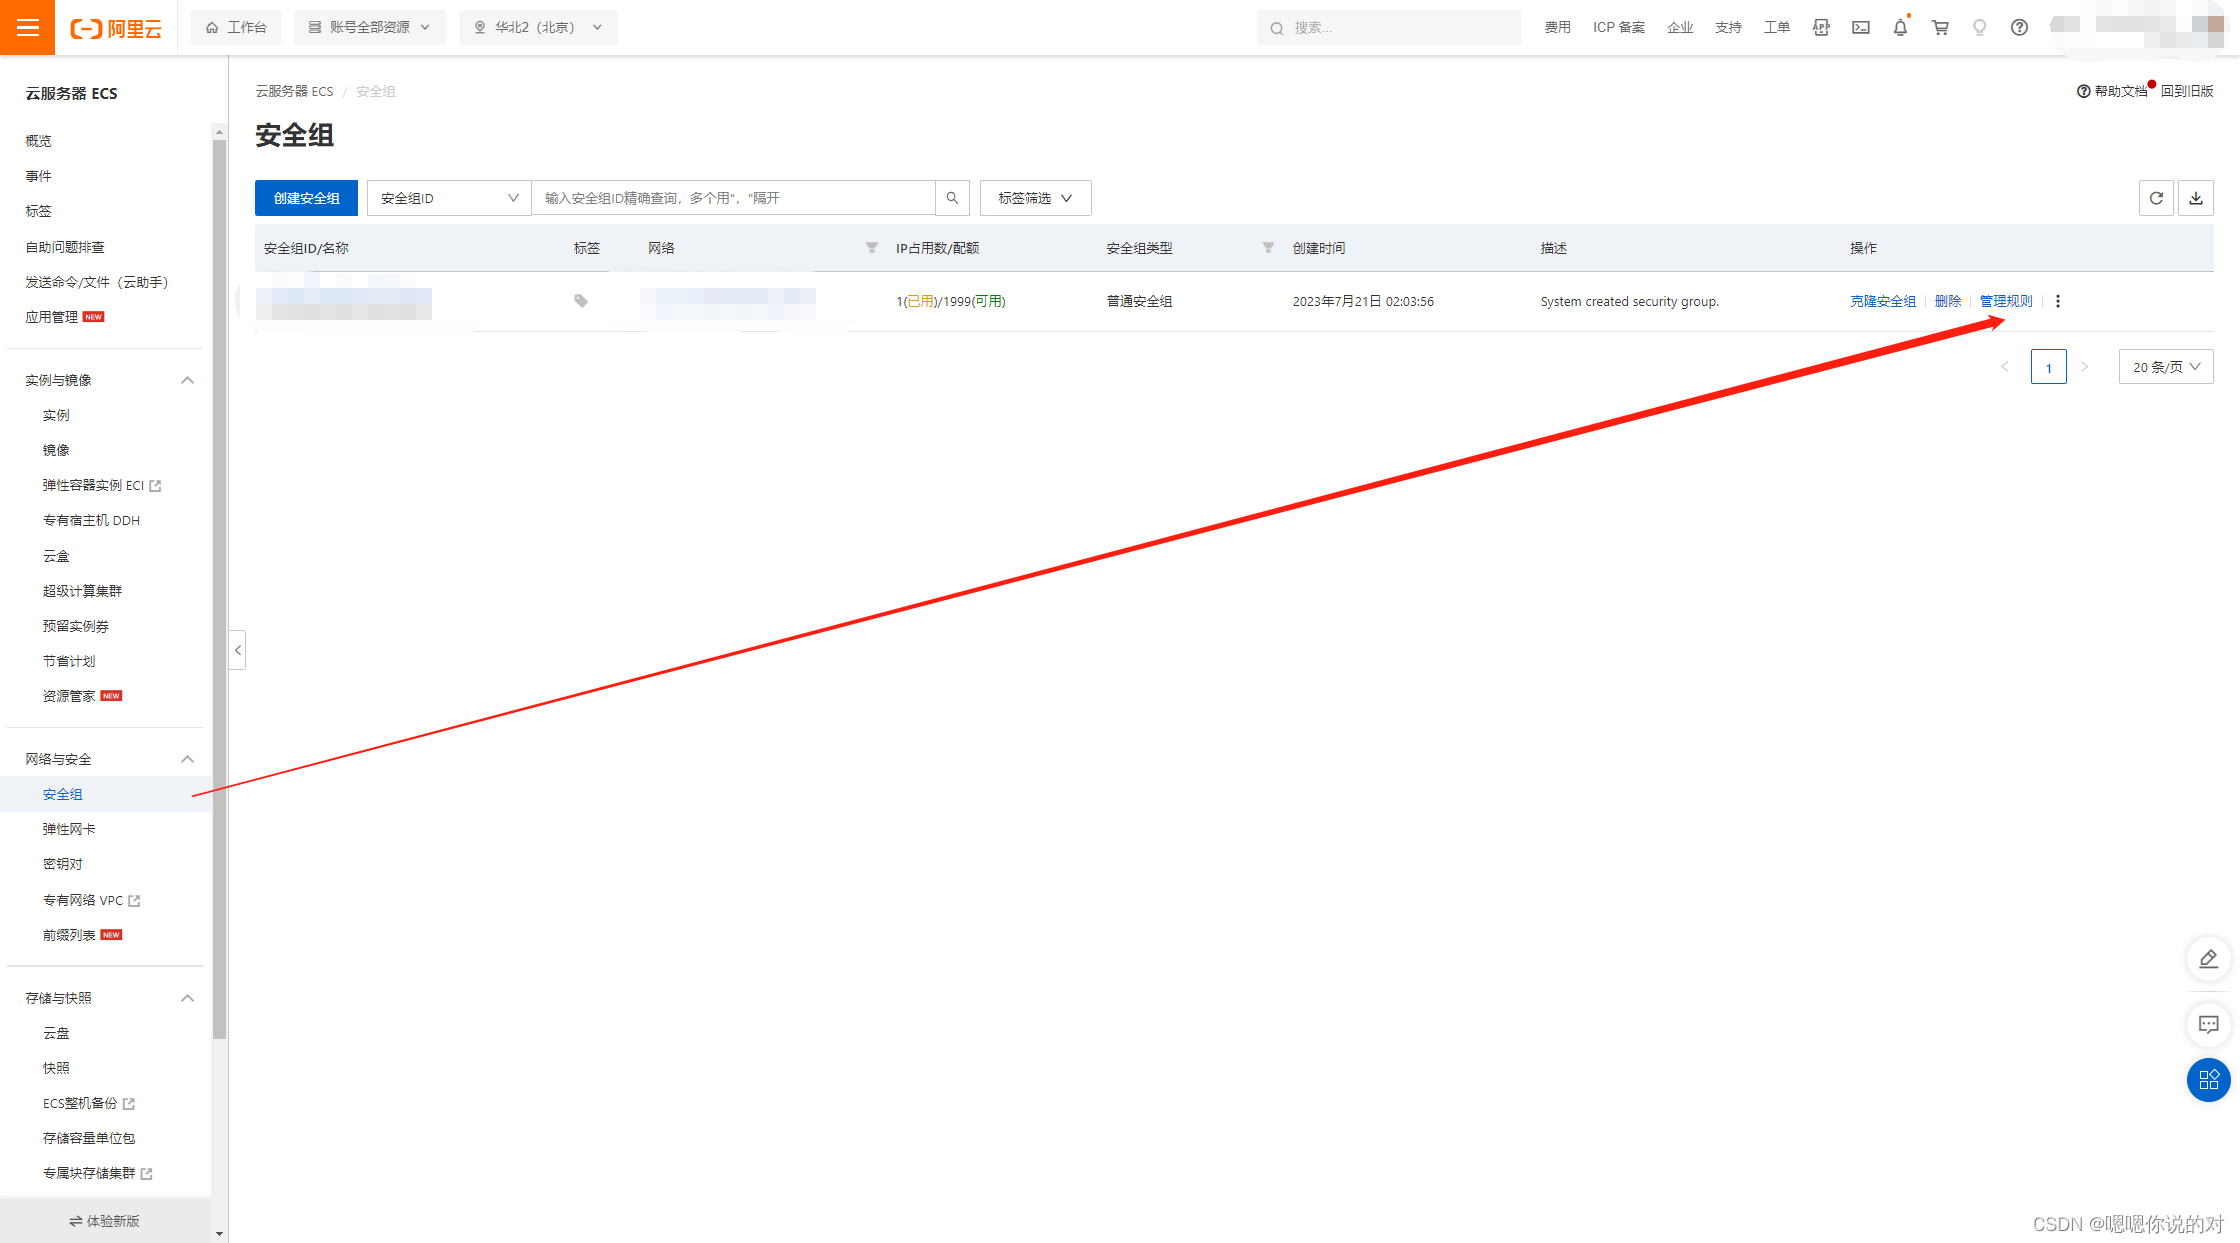The image size is (2240, 1243).
Task: Open the three-dot more actions menu
Action: point(2058,301)
